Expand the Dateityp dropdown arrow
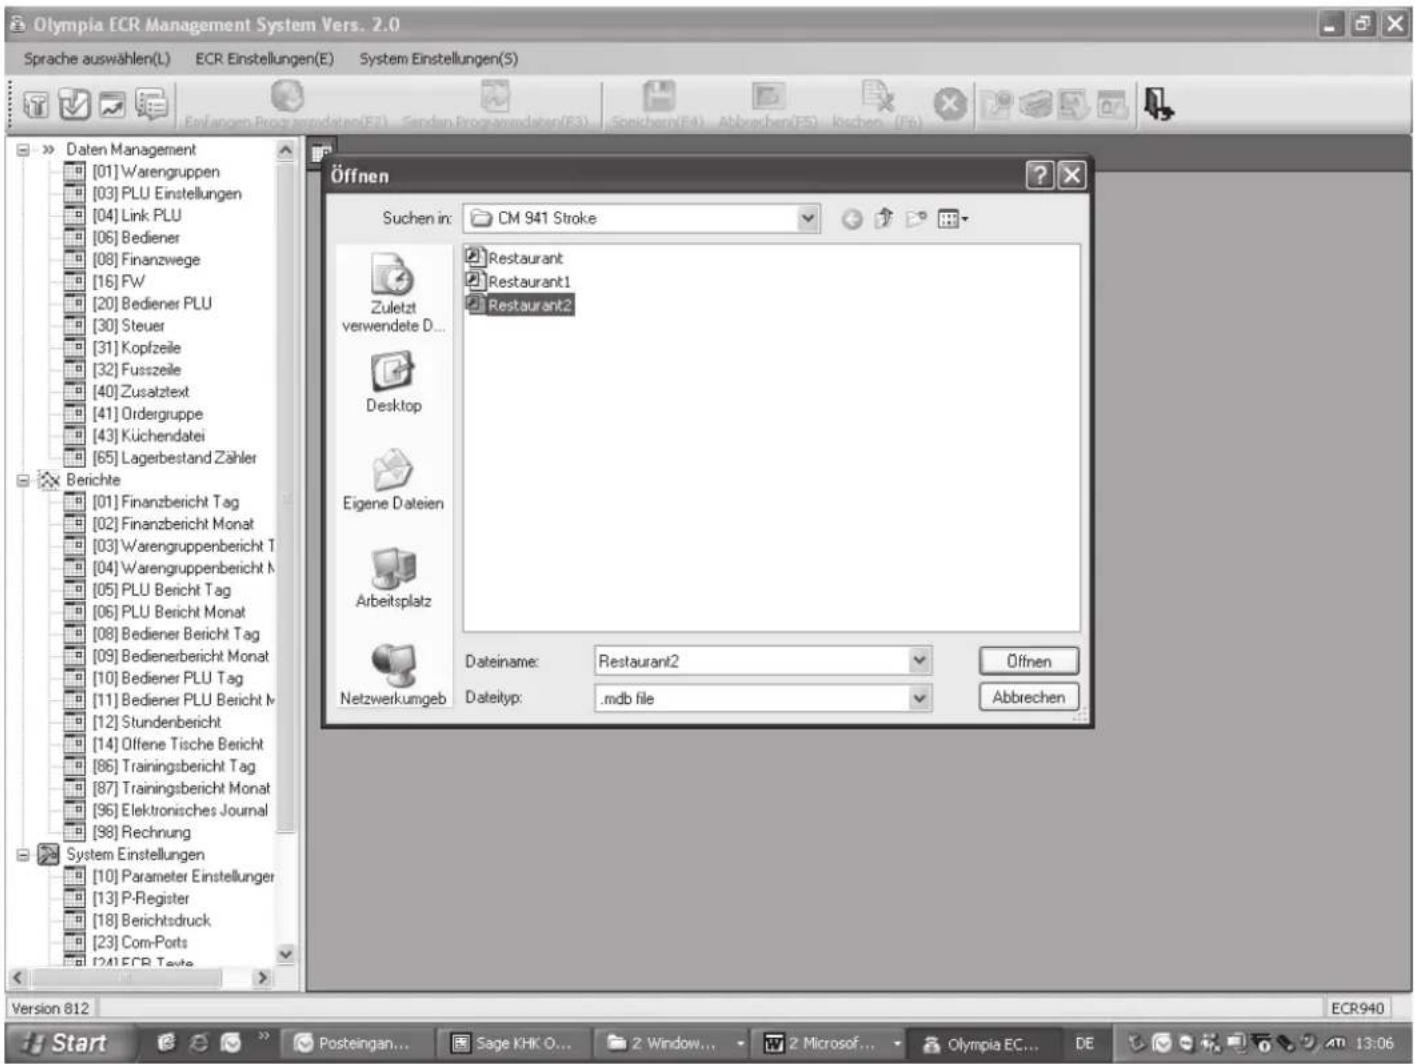The height and width of the screenshot is (1064, 1415). point(919,698)
